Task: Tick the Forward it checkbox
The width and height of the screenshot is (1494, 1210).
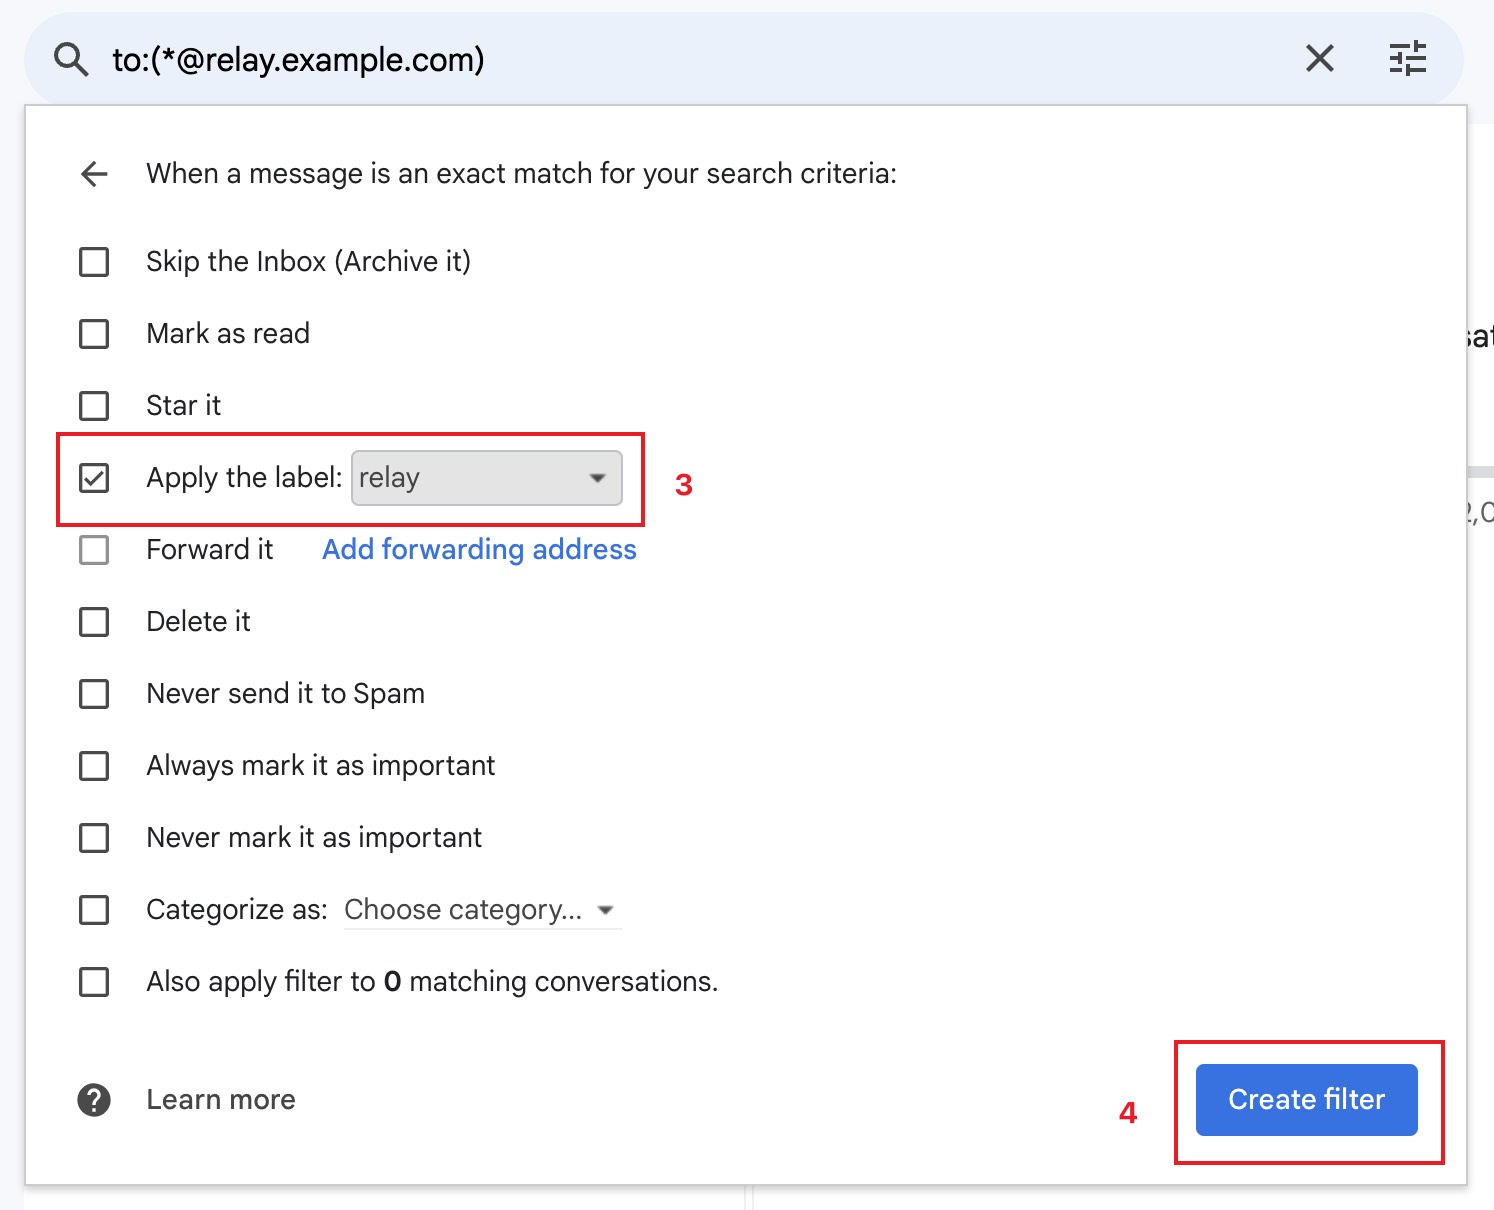Action: tap(94, 550)
